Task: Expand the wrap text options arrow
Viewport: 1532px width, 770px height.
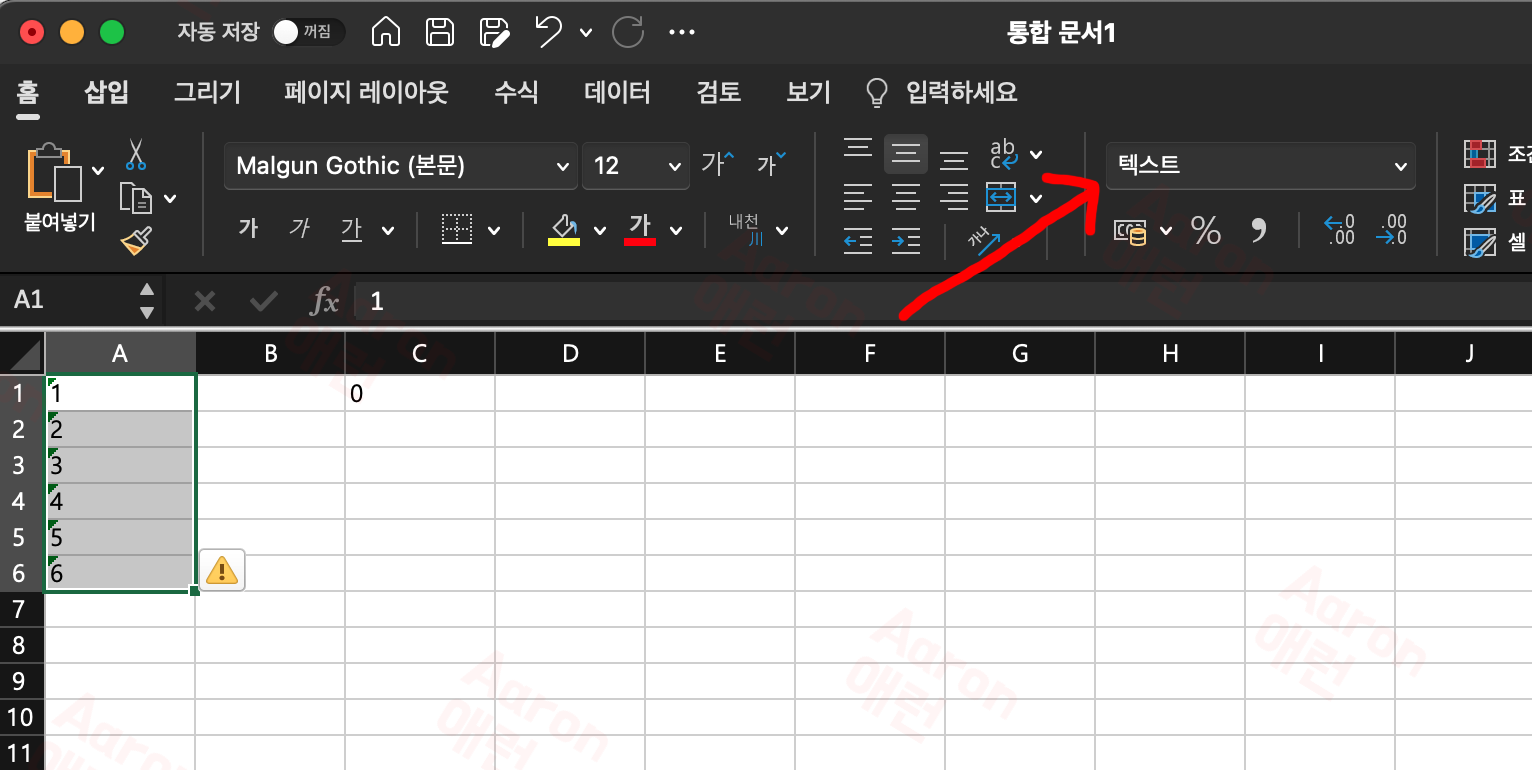Action: click(1036, 154)
